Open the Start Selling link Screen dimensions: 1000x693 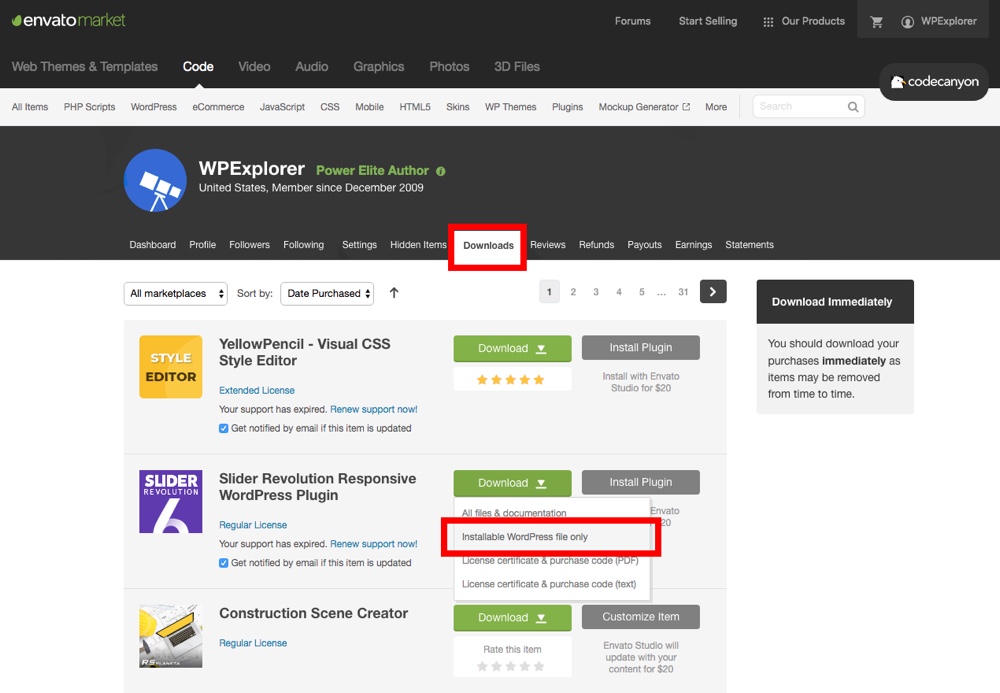coord(708,21)
